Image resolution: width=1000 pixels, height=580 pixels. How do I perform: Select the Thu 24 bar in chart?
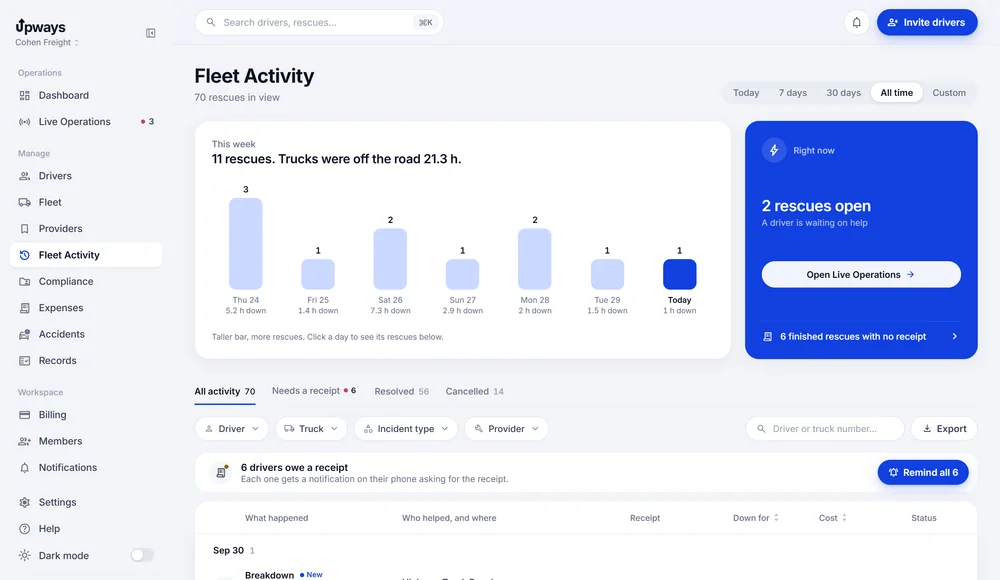[x=246, y=244]
